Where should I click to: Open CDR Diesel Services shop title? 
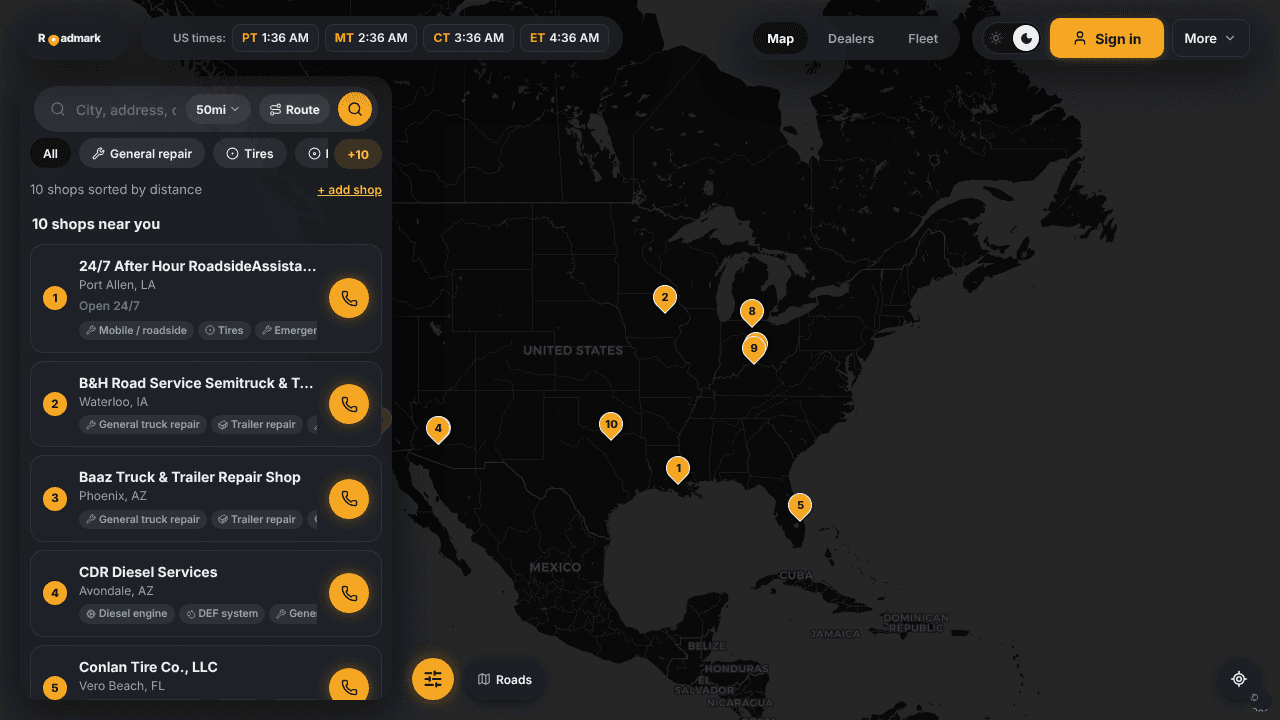tap(148, 572)
